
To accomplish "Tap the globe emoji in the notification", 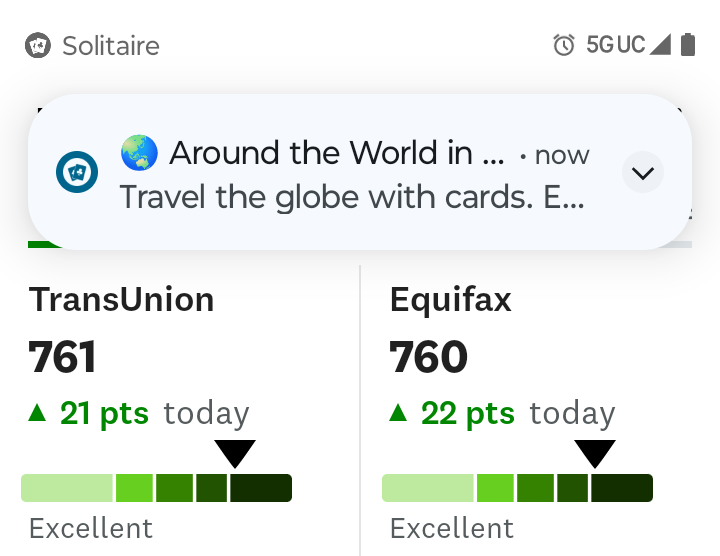I will tap(140, 153).
